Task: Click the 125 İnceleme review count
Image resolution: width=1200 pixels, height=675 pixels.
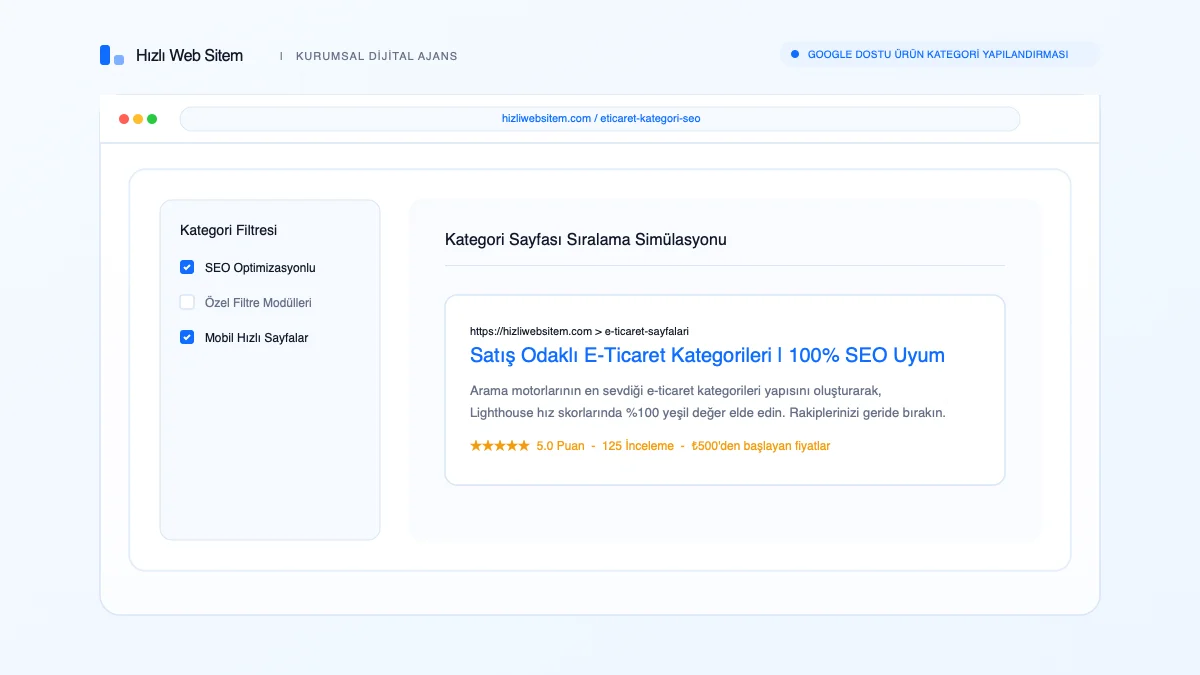Action: pos(638,446)
